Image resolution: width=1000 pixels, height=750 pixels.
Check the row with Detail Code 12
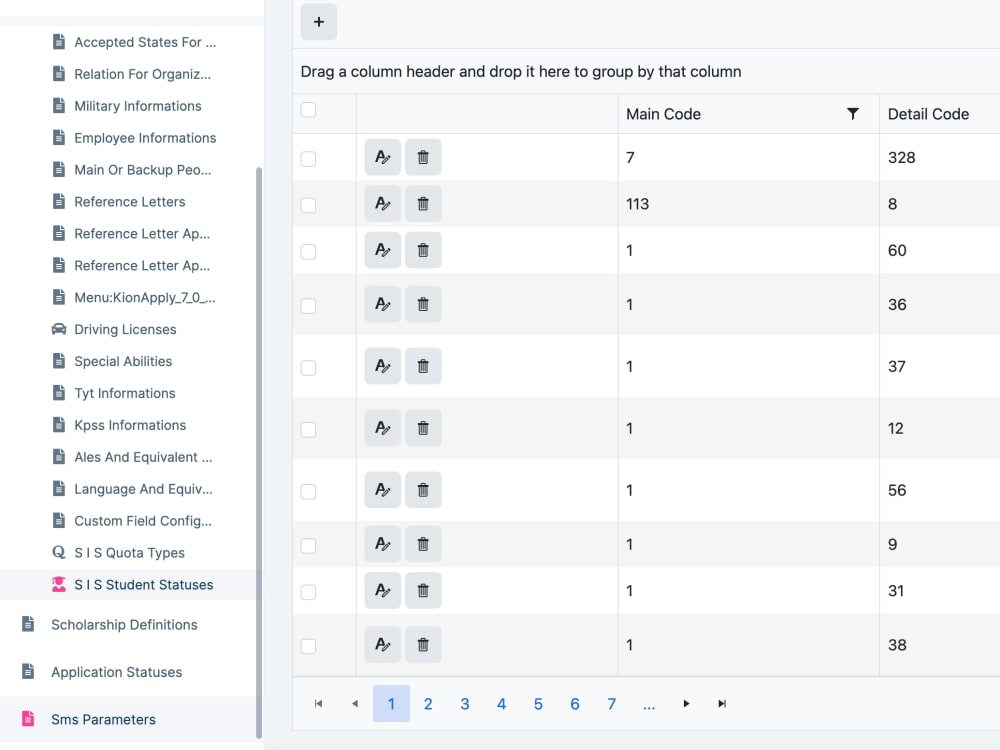[x=309, y=430]
